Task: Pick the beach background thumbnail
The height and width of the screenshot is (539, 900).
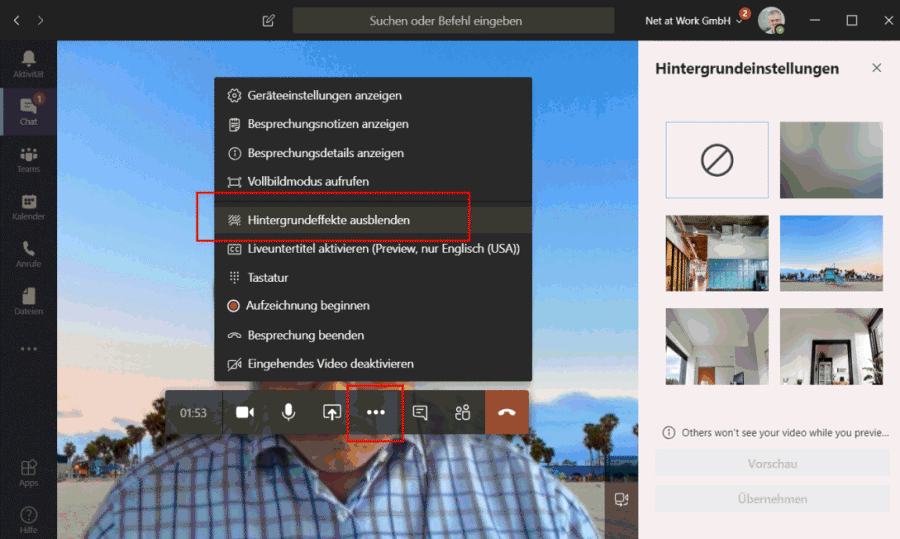Action: [x=831, y=253]
